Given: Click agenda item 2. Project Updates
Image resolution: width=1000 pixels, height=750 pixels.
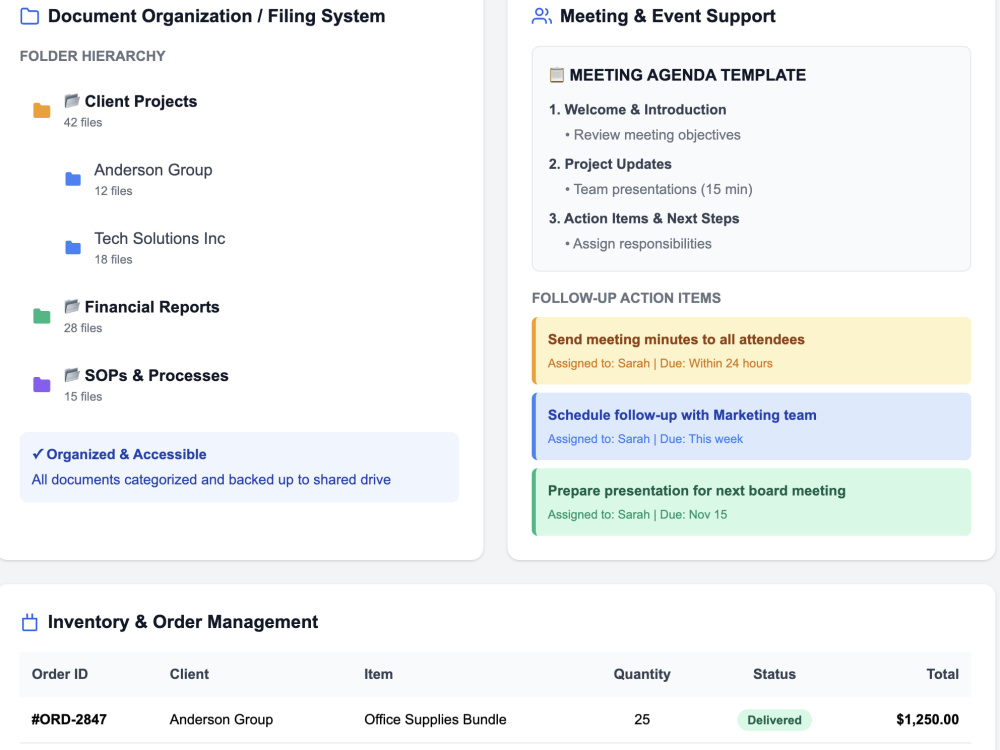Looking at the screenshot, I should [x=610, y=164].
